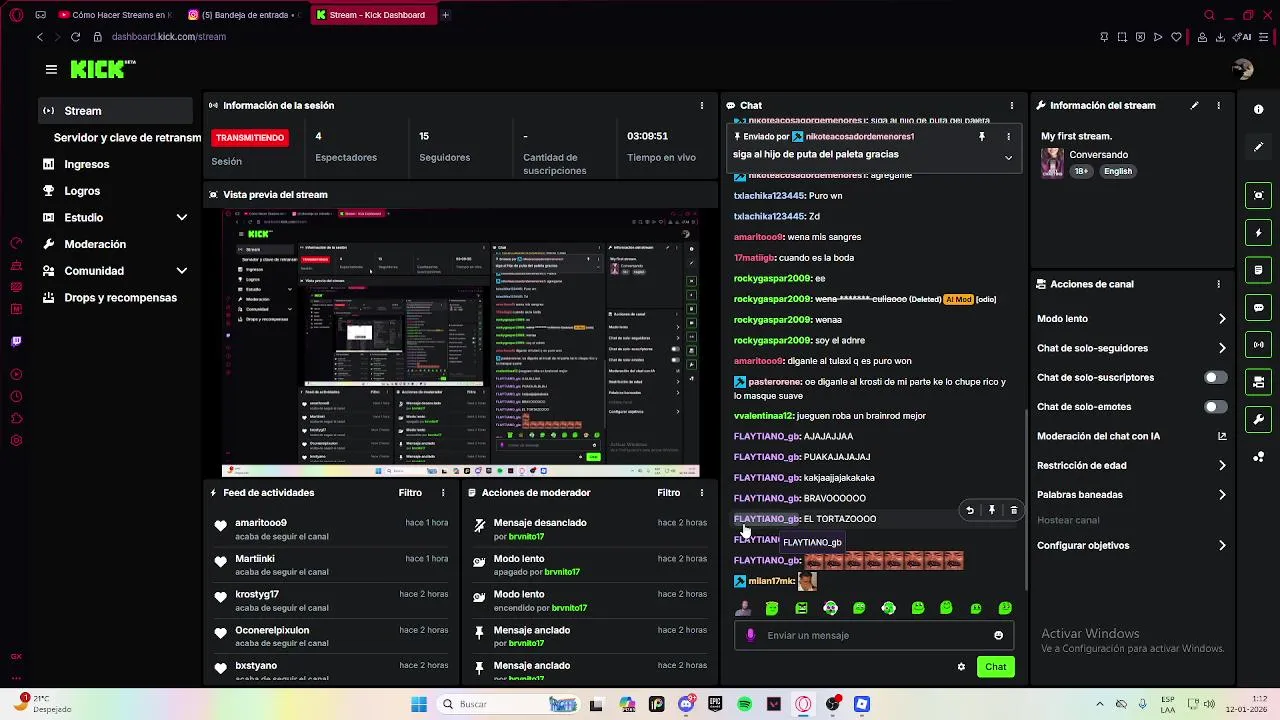
Task: Open the Acciones de moderador options menu
Action: (701, 493)
